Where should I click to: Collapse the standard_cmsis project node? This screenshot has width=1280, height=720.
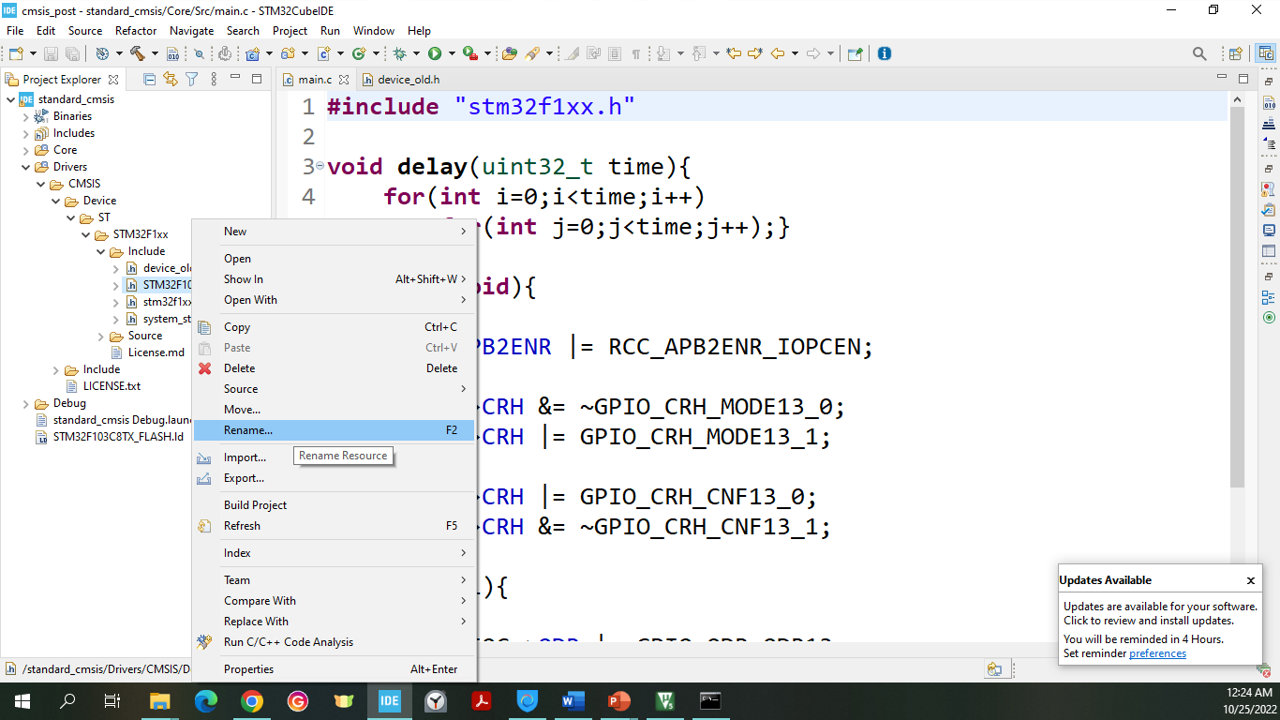pos(11,99)
